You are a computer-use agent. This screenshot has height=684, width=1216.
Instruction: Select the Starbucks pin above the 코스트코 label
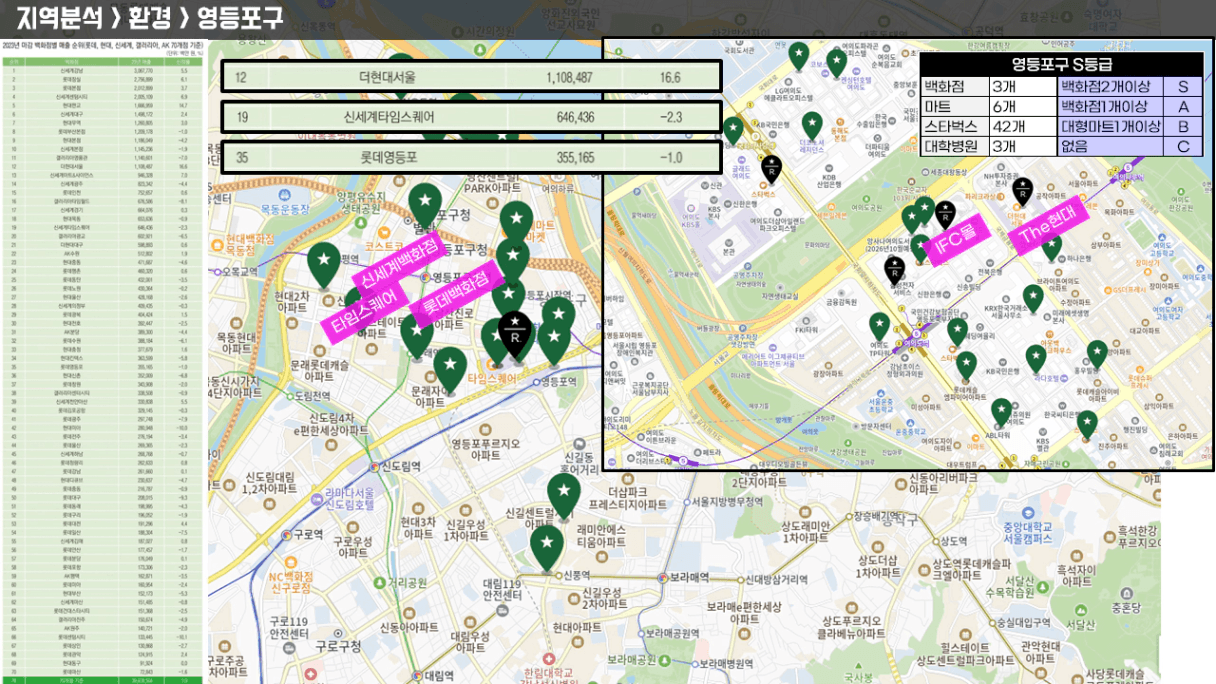pyautogui.click(x=425, y=205)
